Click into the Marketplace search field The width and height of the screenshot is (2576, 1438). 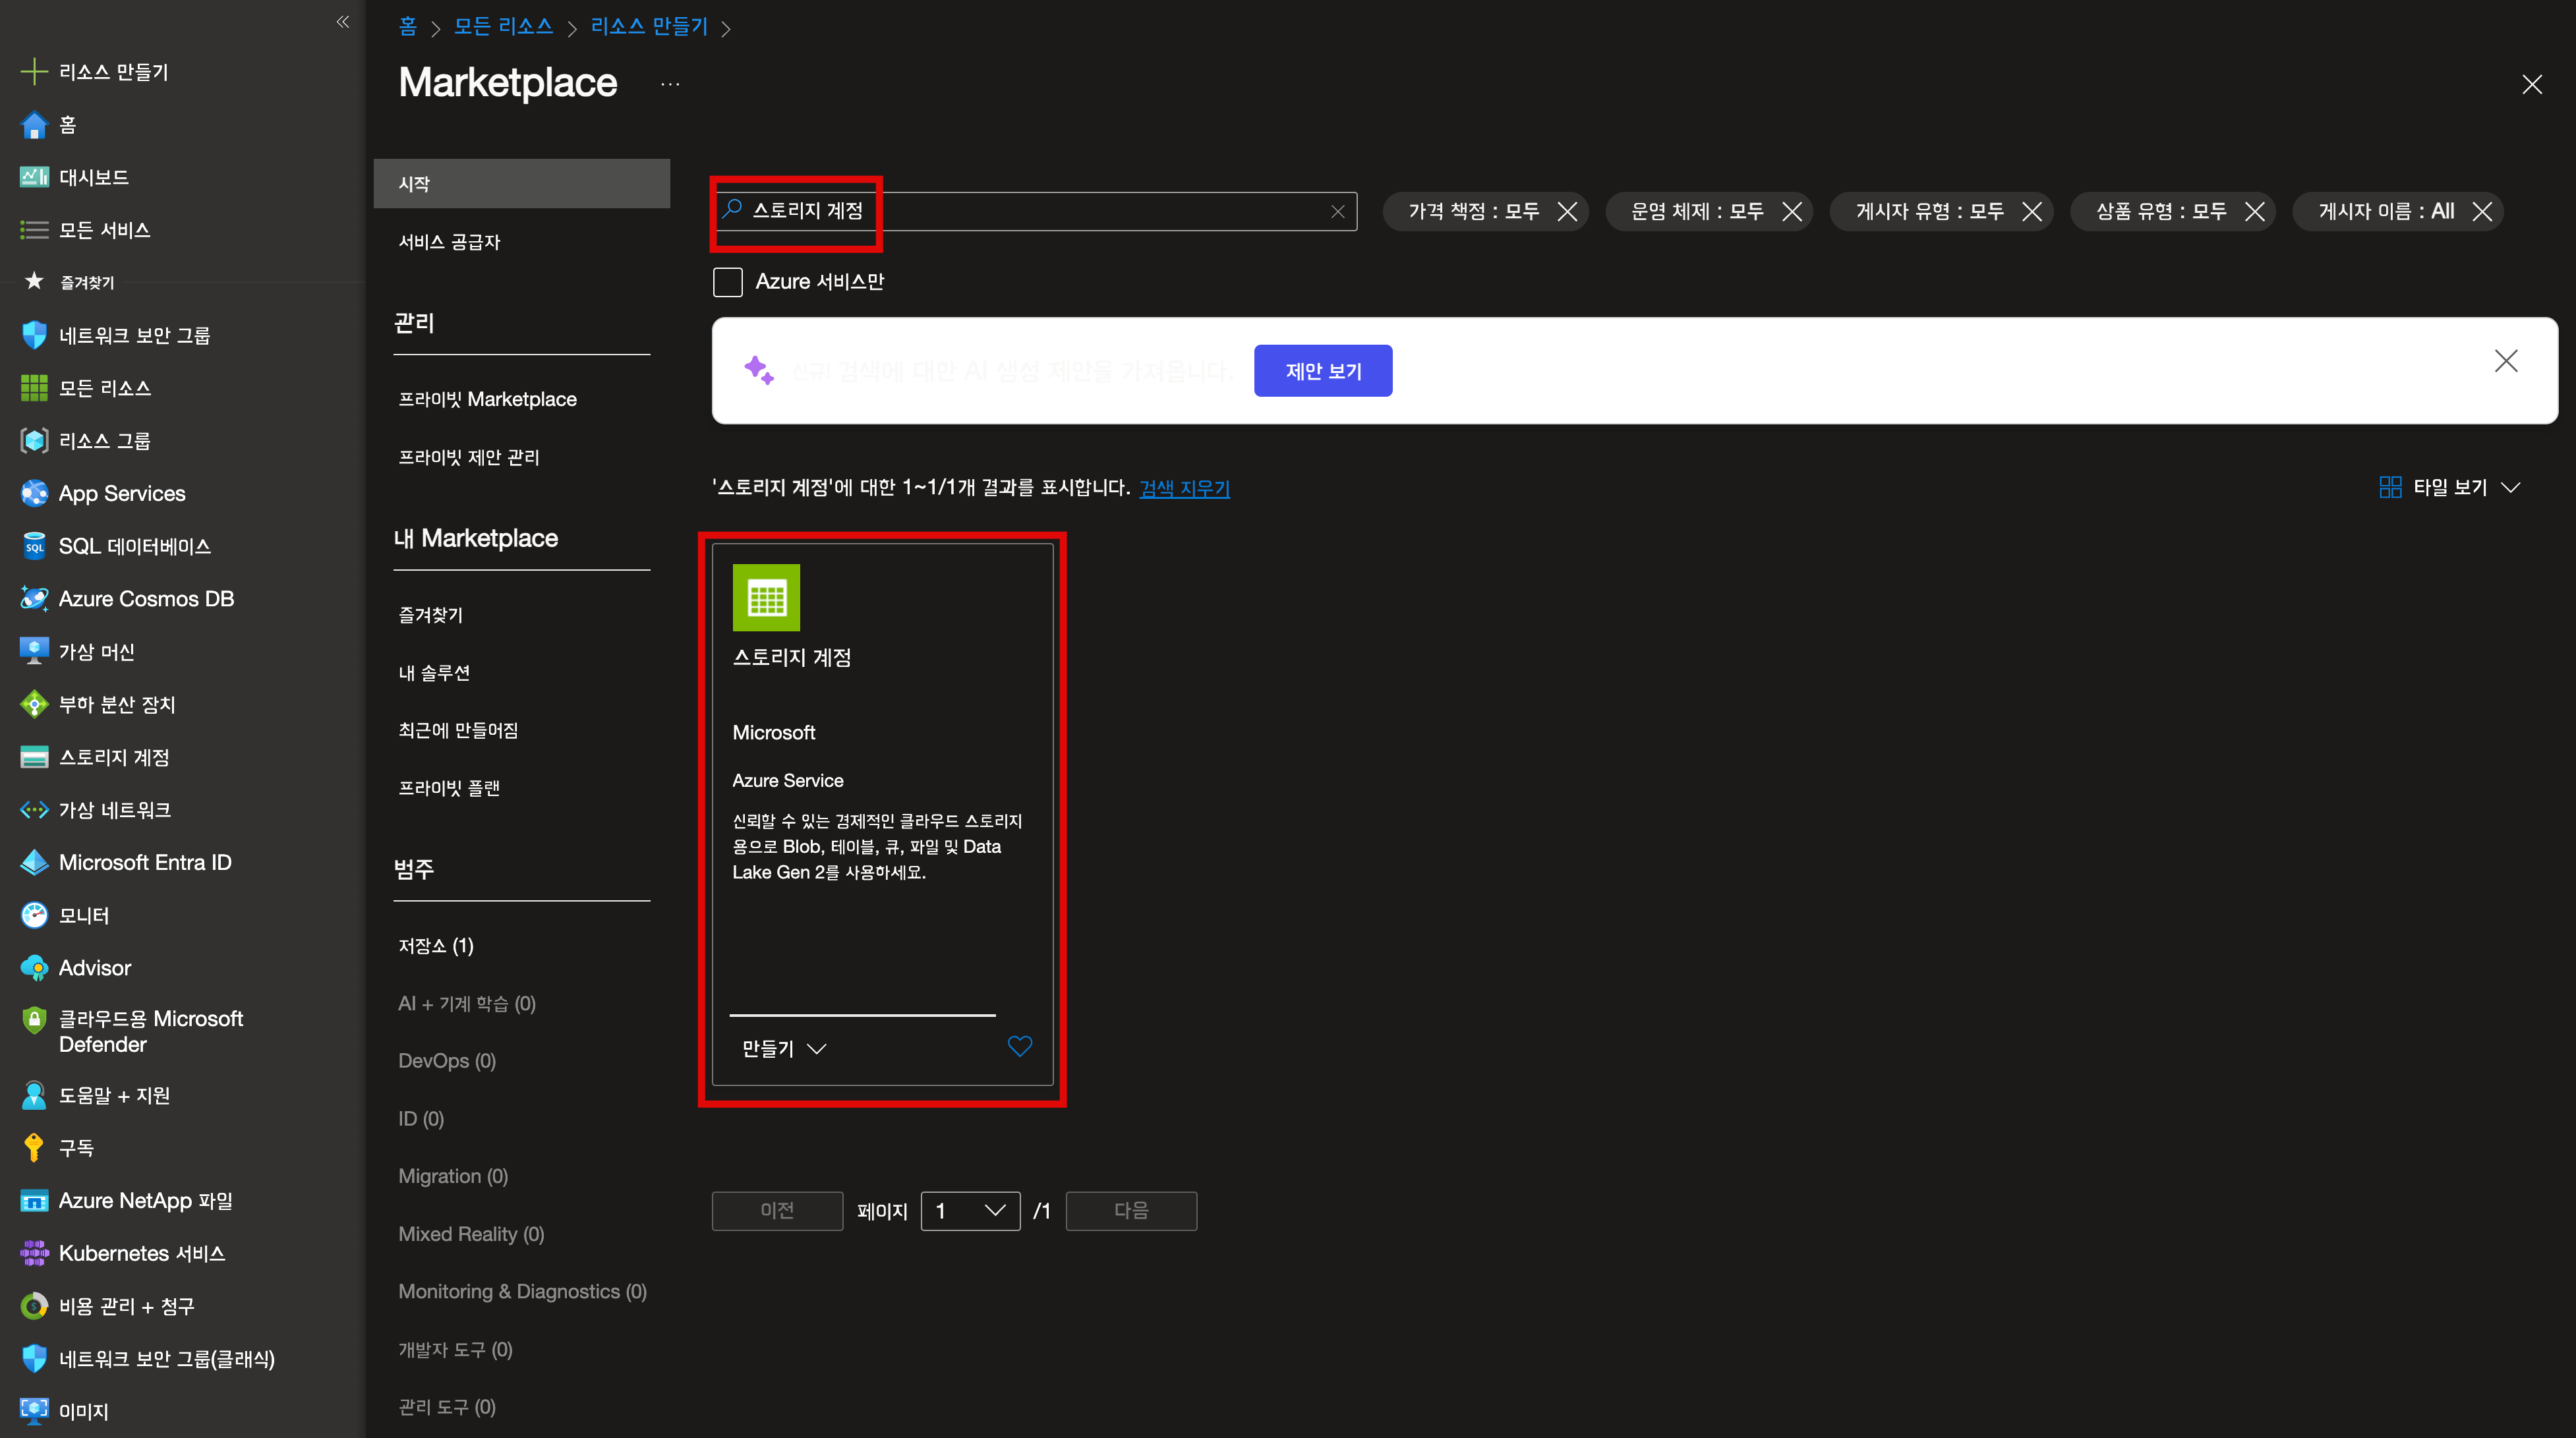pos(1034,211)
